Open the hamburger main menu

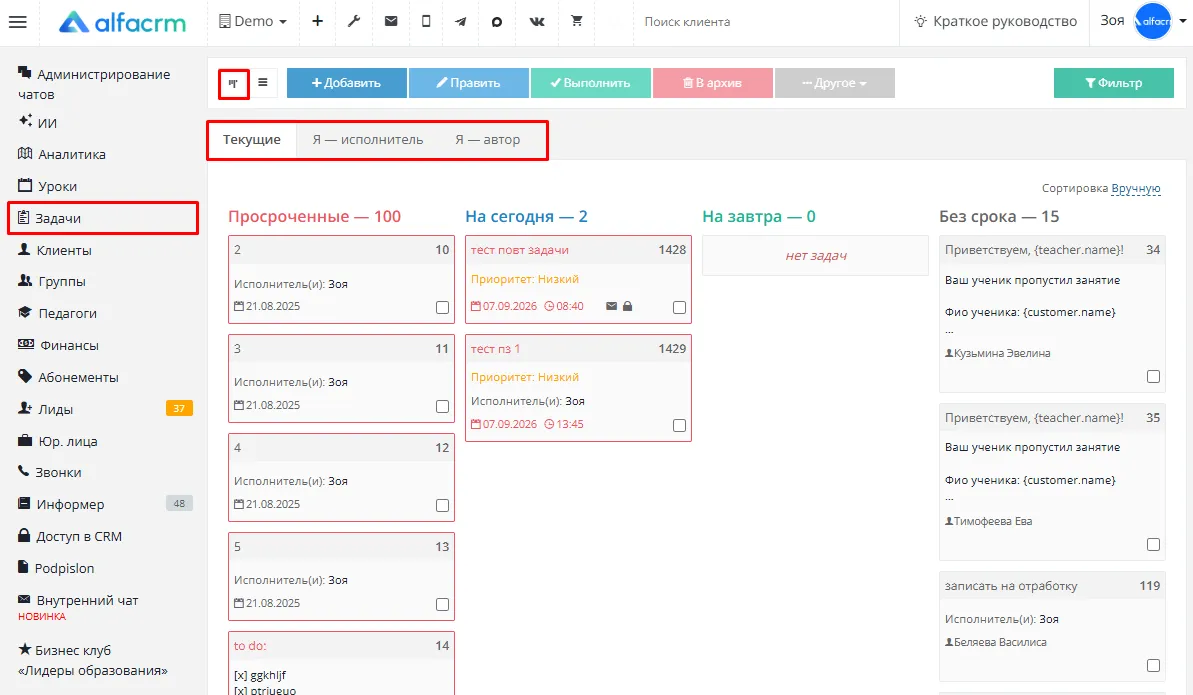(17, 22)
